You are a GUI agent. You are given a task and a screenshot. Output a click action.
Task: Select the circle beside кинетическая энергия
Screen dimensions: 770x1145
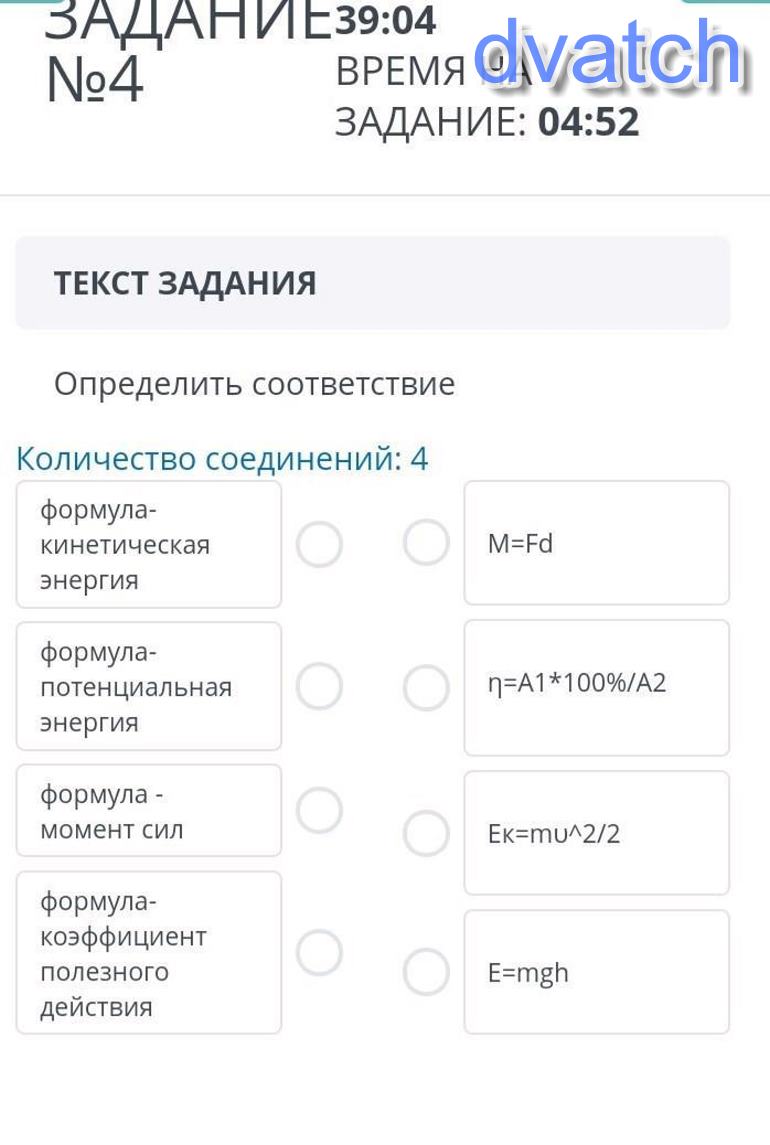[x=320, y=545]
